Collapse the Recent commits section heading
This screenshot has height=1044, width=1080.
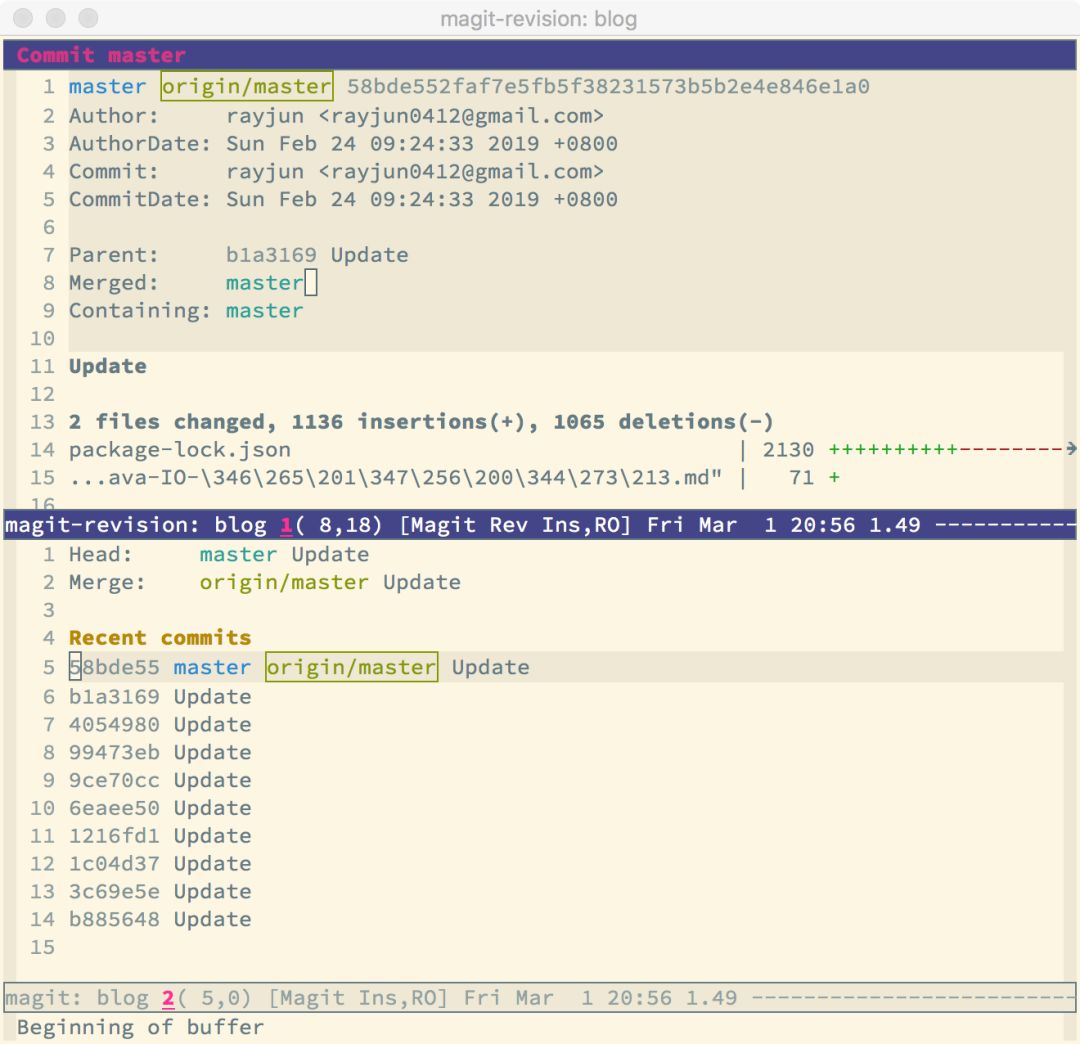(x=160, y=638)
